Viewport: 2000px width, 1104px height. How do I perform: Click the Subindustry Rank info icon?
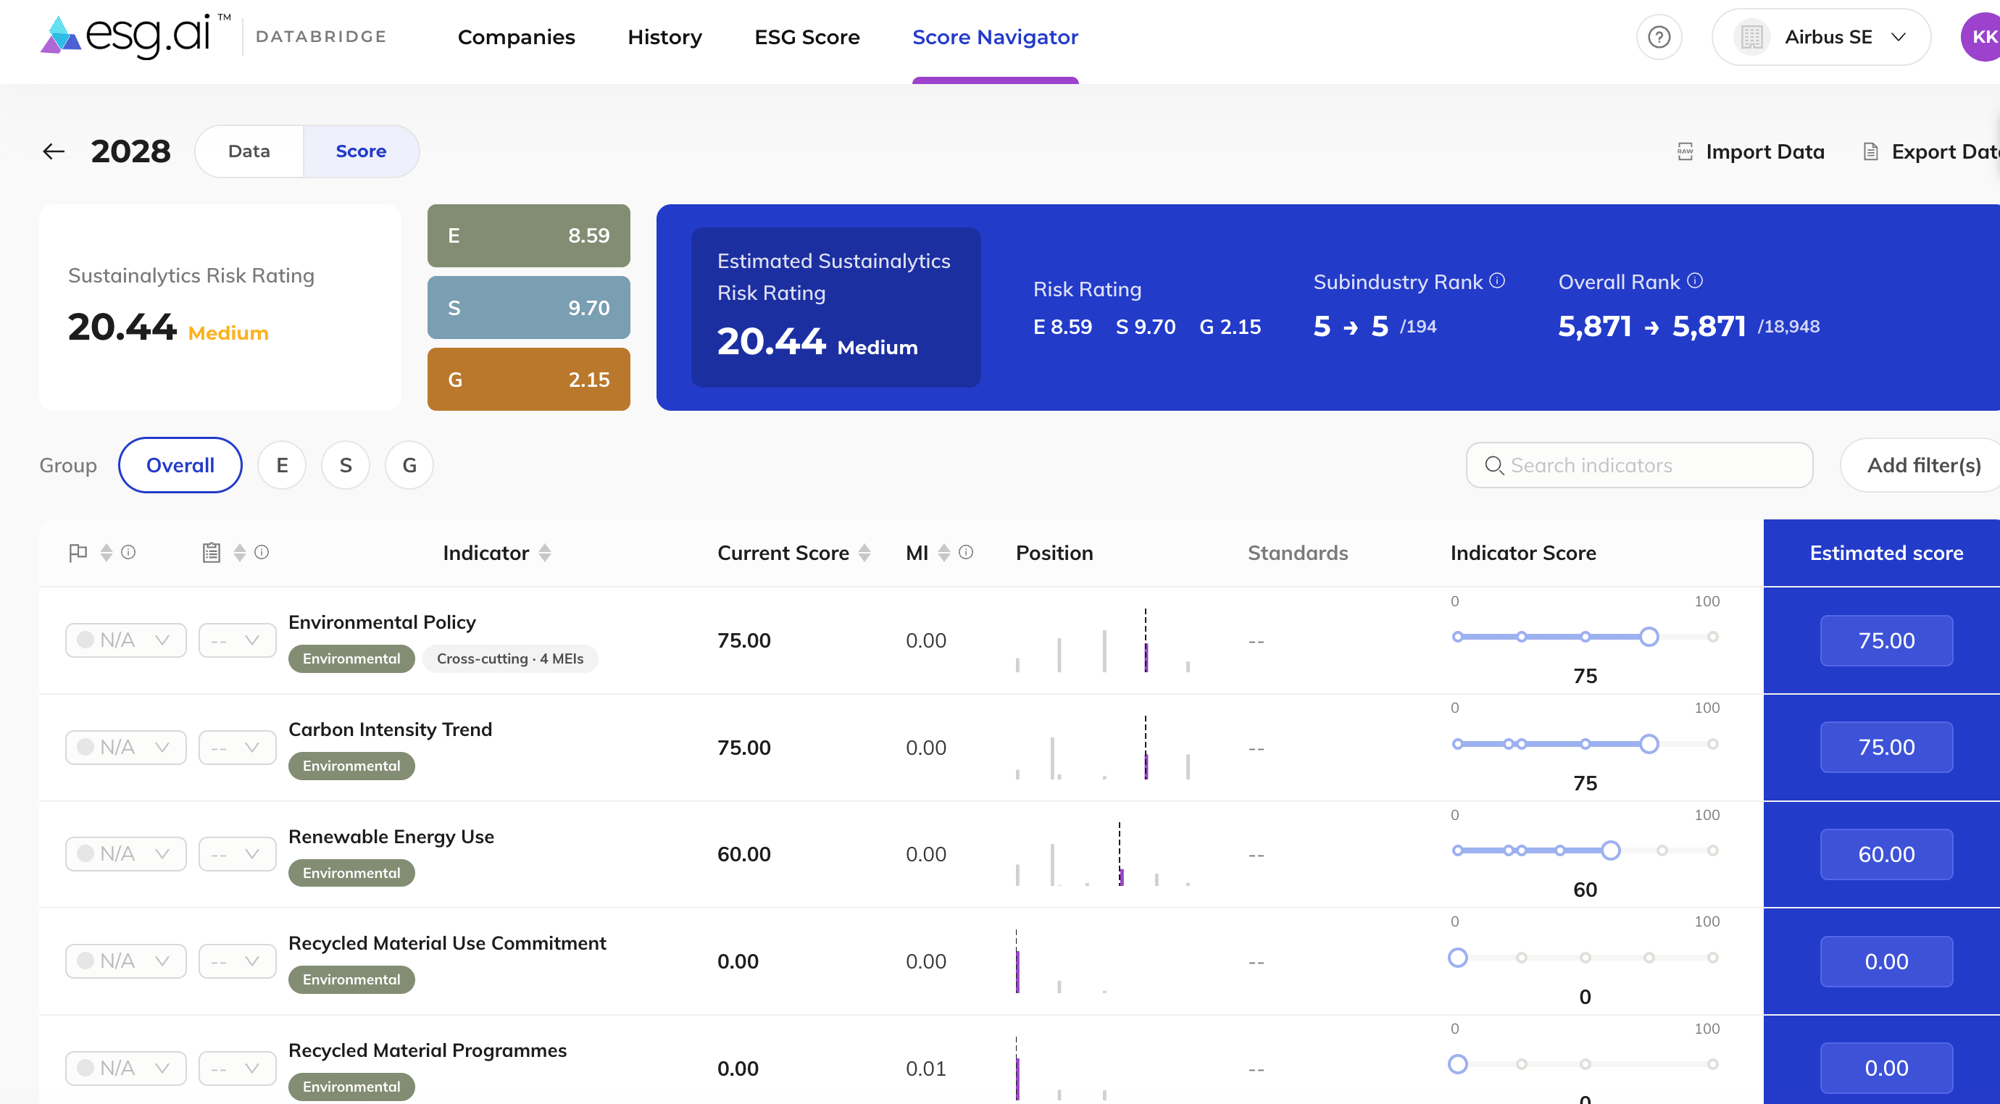[x=1497, y=281]
